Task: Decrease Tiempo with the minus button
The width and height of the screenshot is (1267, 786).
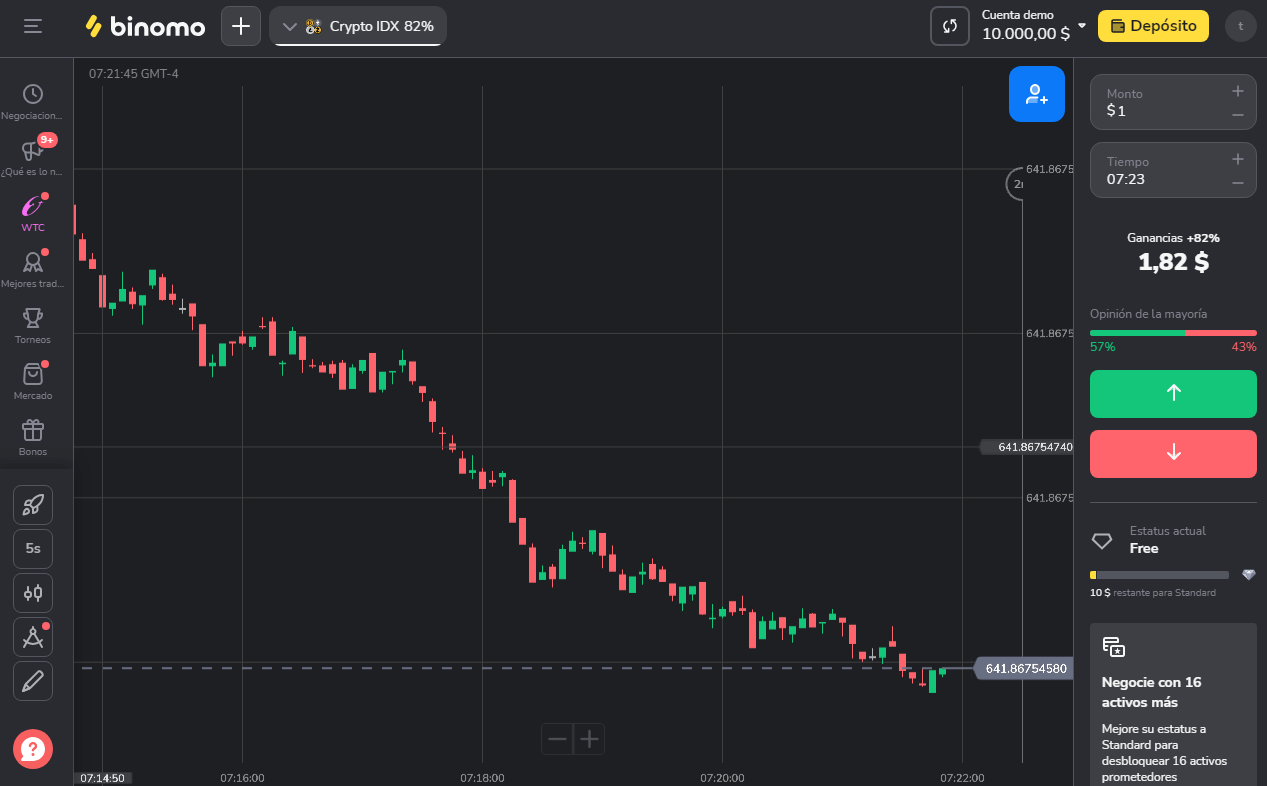Action: click(x=1238, y=183)
